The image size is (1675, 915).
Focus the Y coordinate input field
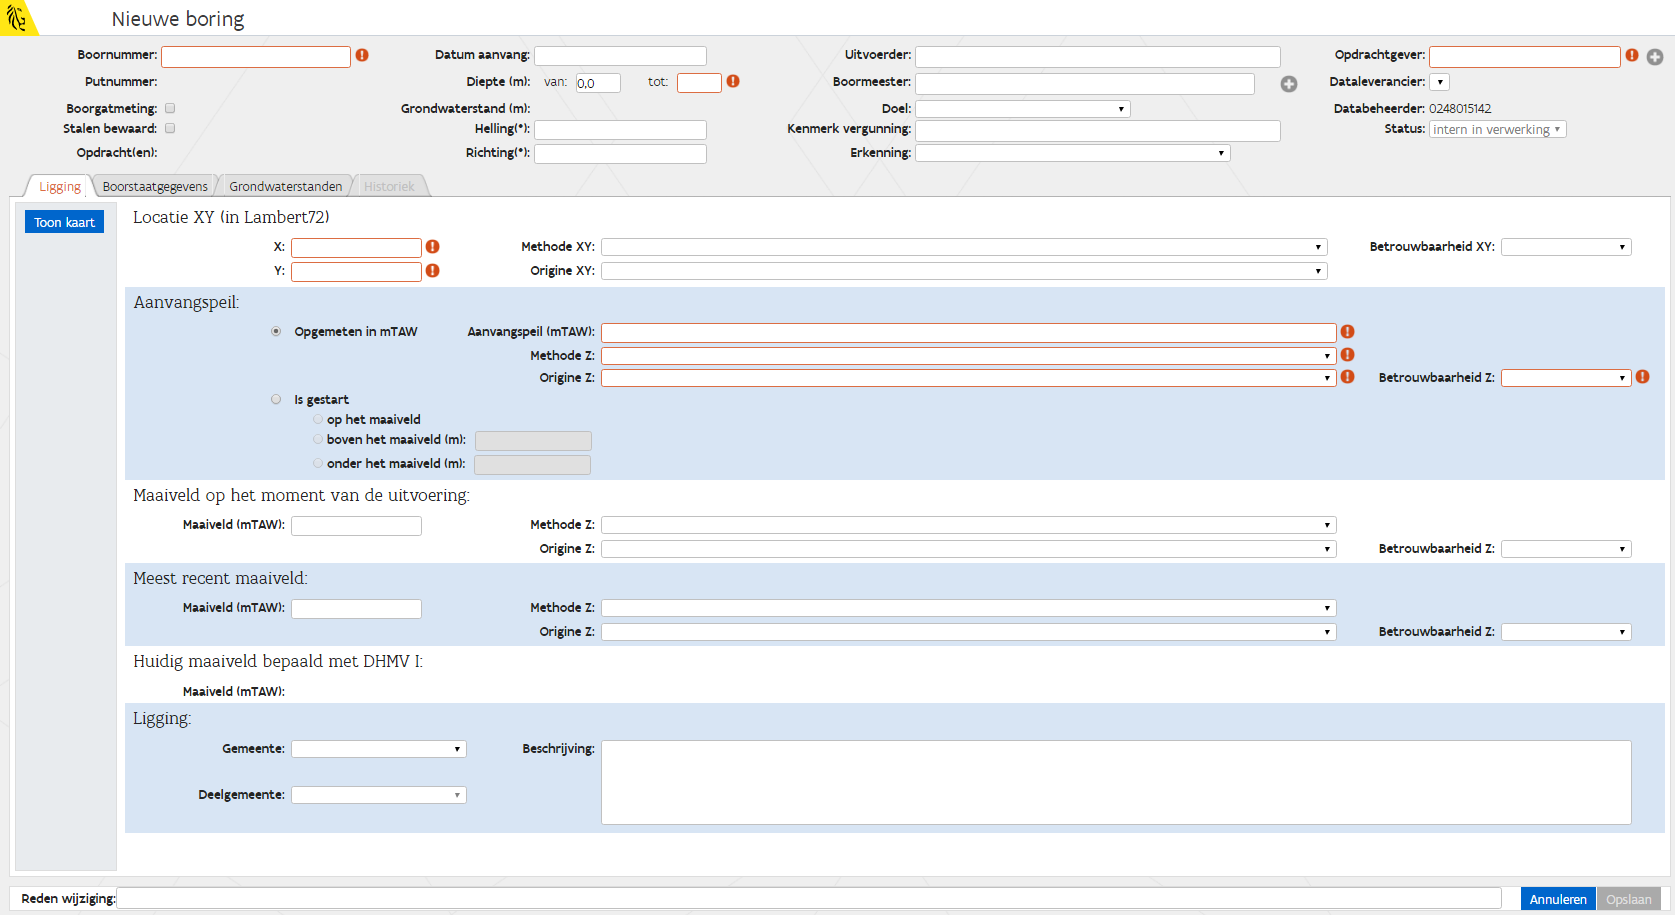pos(356,272)
